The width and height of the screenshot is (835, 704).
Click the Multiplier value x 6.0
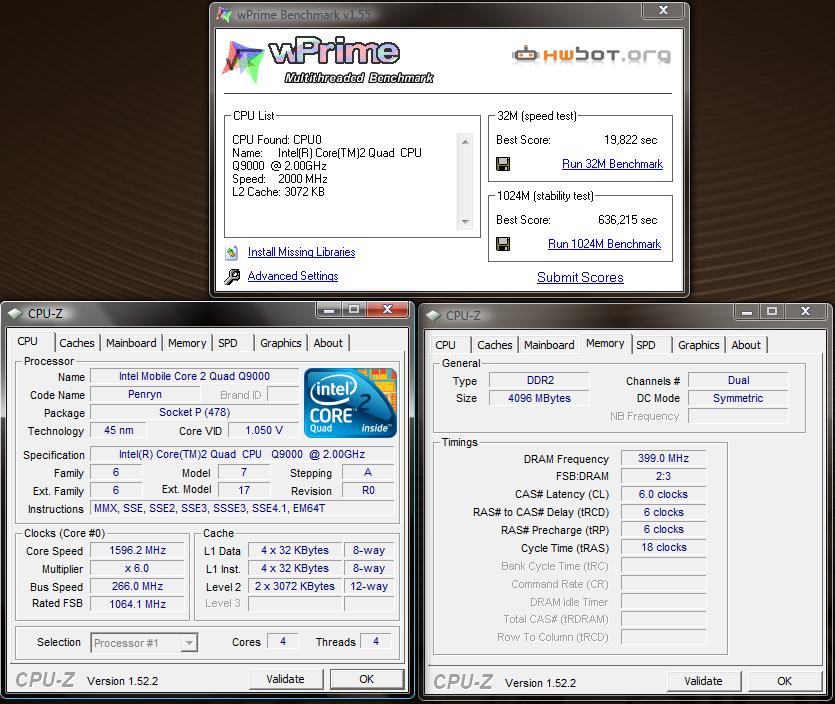pos(137,568)
